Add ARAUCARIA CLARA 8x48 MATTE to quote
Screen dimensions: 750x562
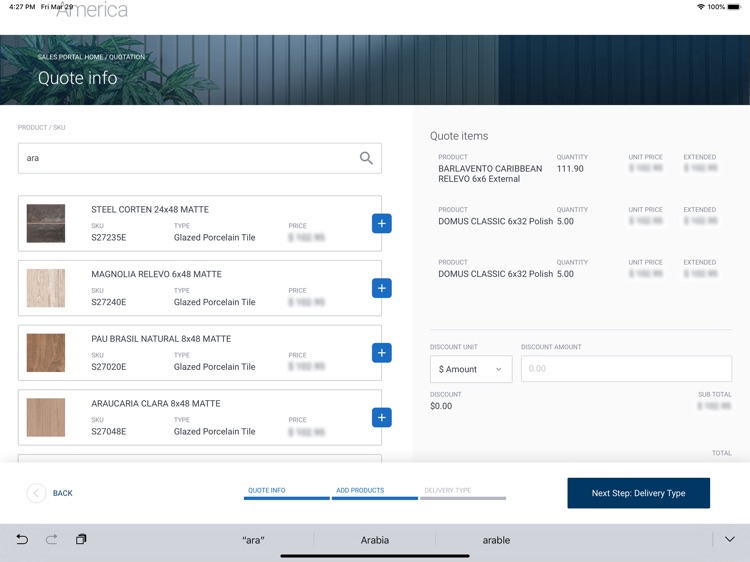(x=382, y=418)
